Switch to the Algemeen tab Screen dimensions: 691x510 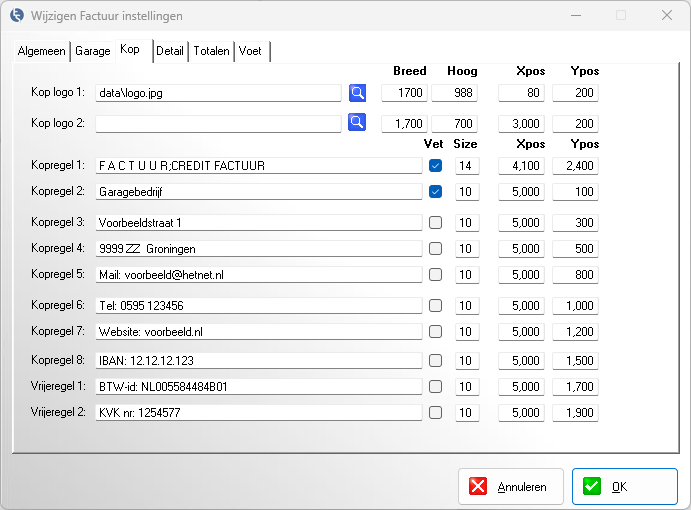pyautogui.click(x=41, y=51)
